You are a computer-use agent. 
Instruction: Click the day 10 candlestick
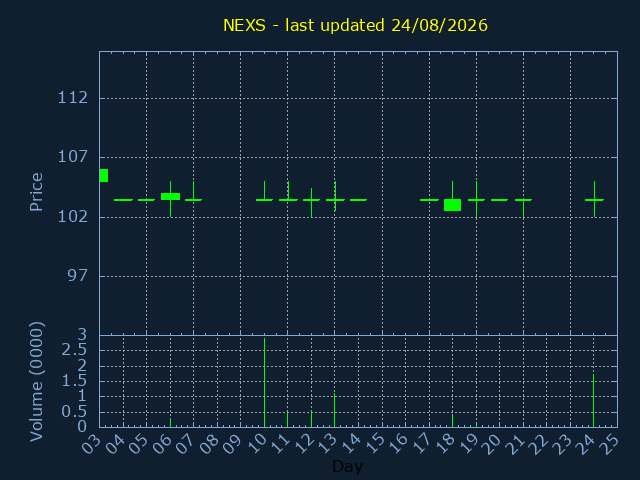(264, 191)
